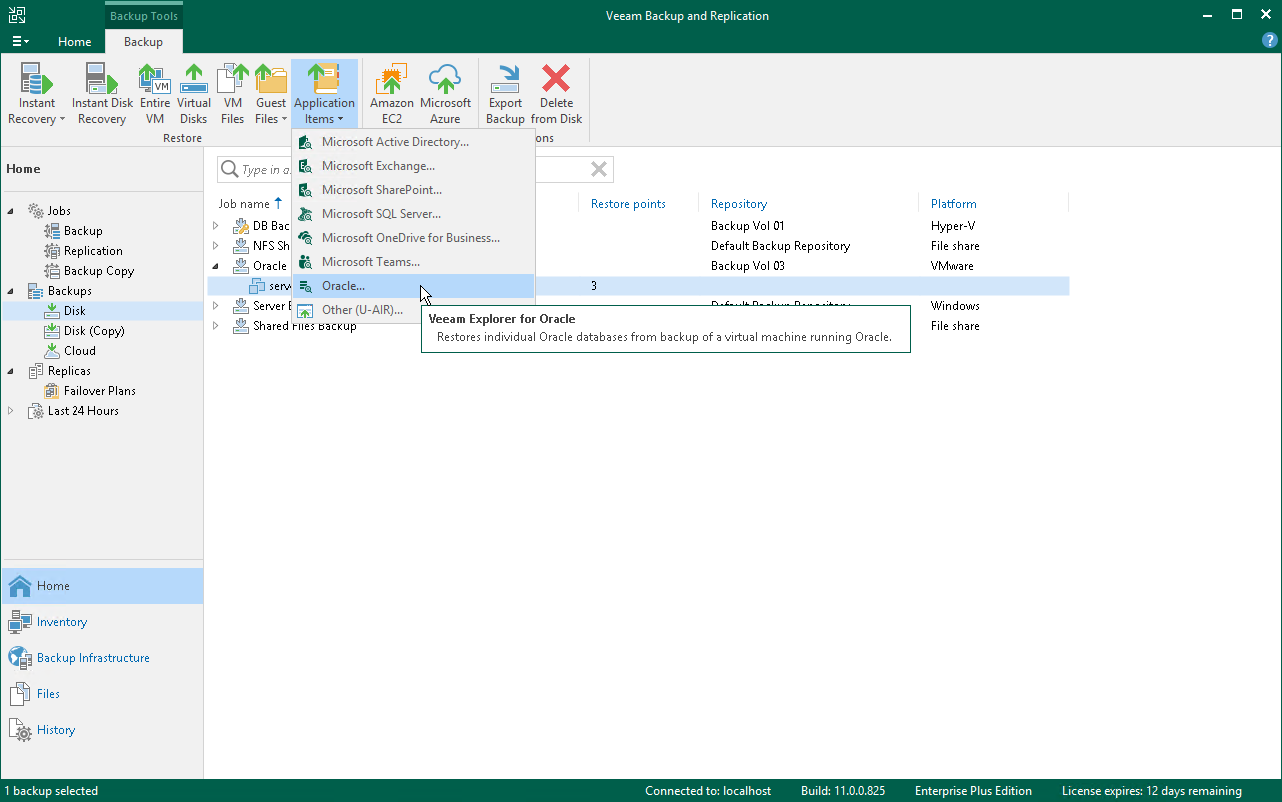Select Microsoft SQL Server menu entry
Image resolution: width=1282 pixels, height=802 pixels.
380,214
